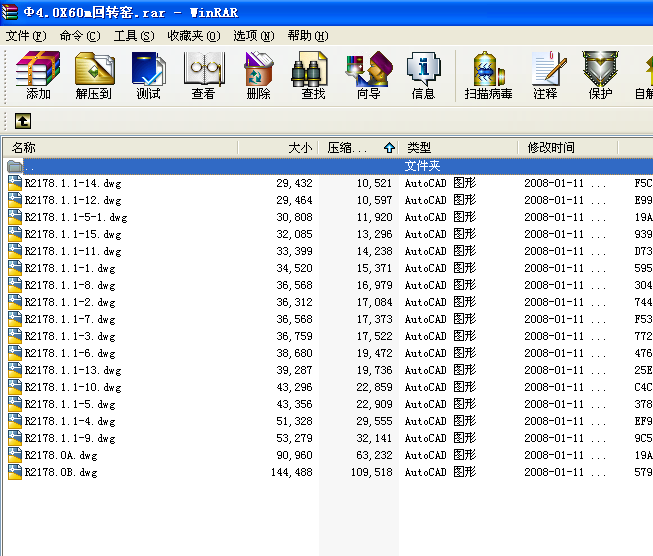Click the 保护 (Protect) shield icon
Screen dimensions: 653x556
[x=600, y=75]
